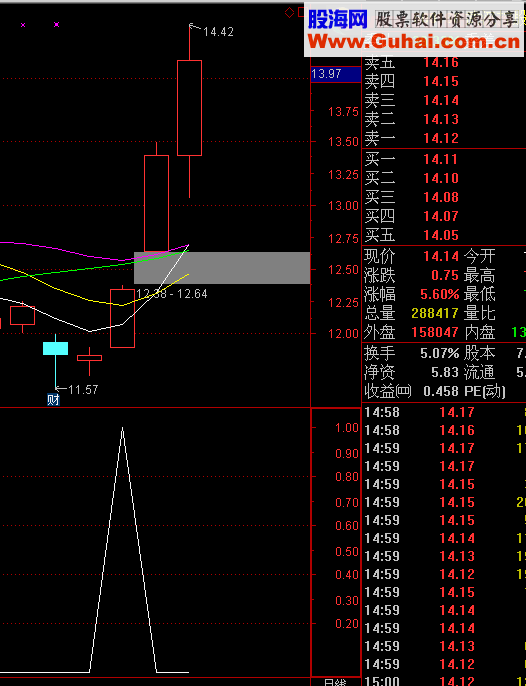Click the 0.20 indicator axis label
Image resolution: width=526 pixels, height=686 pixels.
point(347,623)
